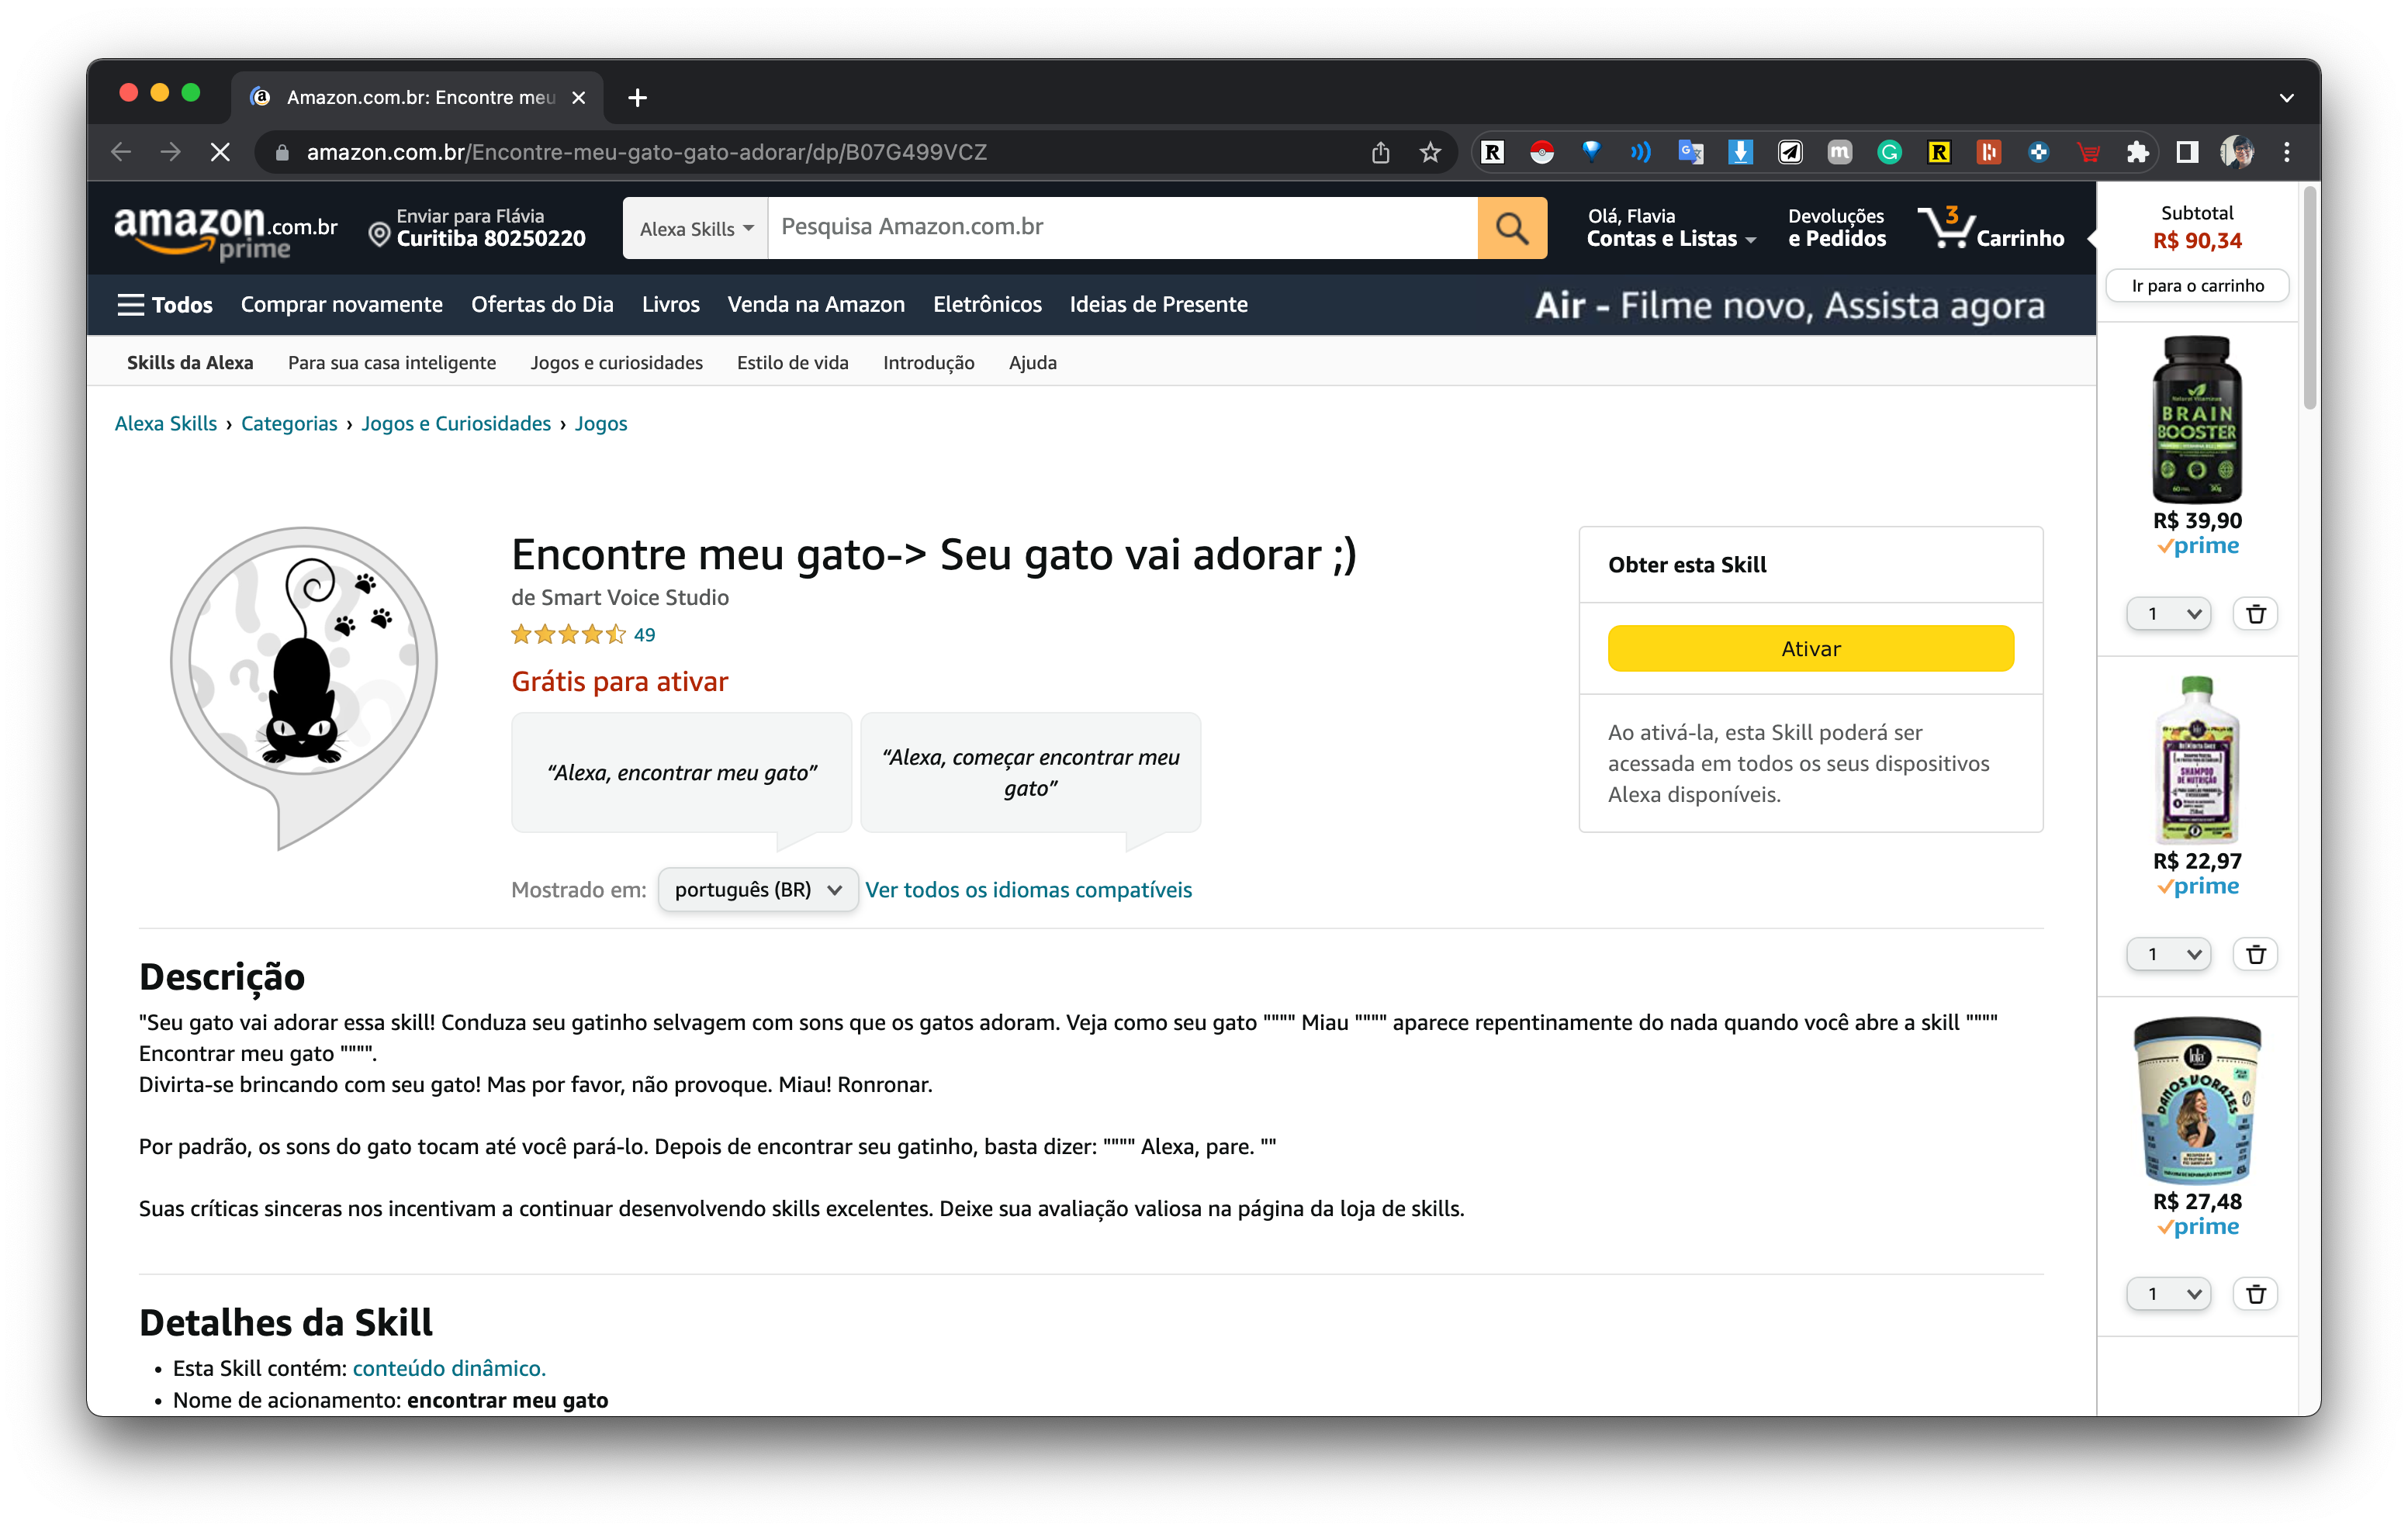Open the Brain Booster product thumbnail
Screen dimensions: 2408x1531
coord(2197,419)
